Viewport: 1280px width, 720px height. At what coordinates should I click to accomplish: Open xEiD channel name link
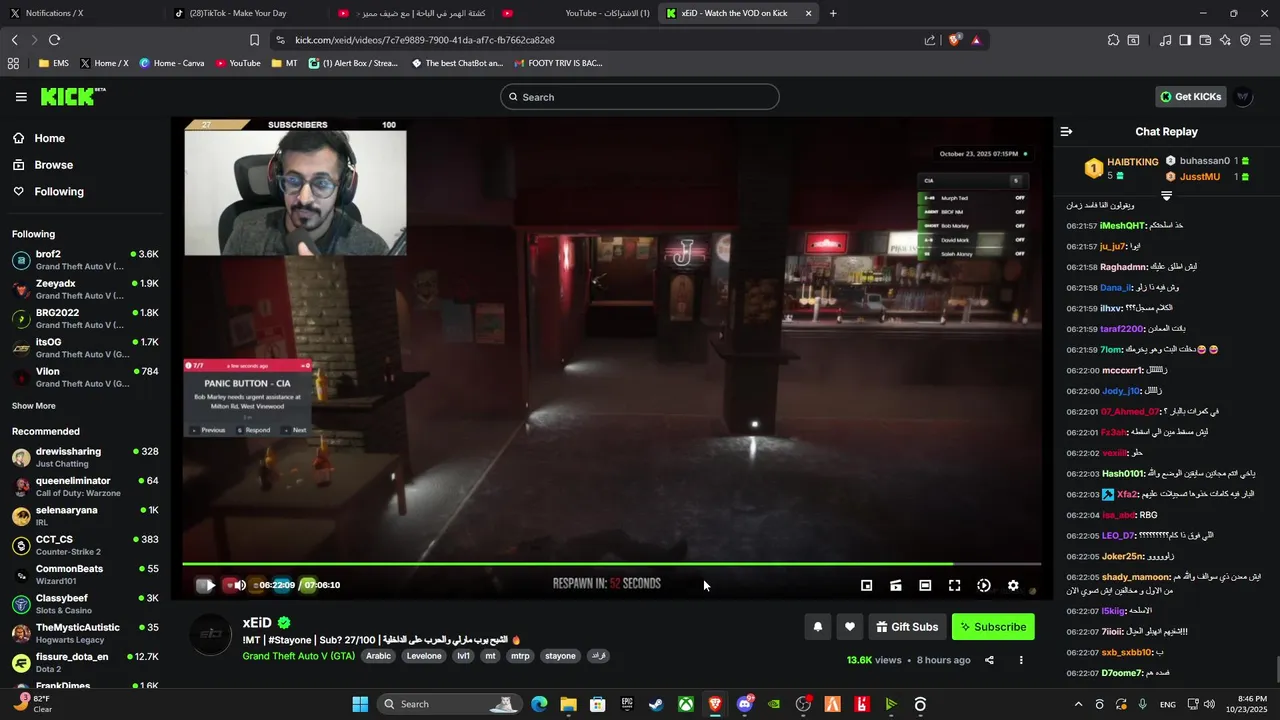click(x=257, y=623)
